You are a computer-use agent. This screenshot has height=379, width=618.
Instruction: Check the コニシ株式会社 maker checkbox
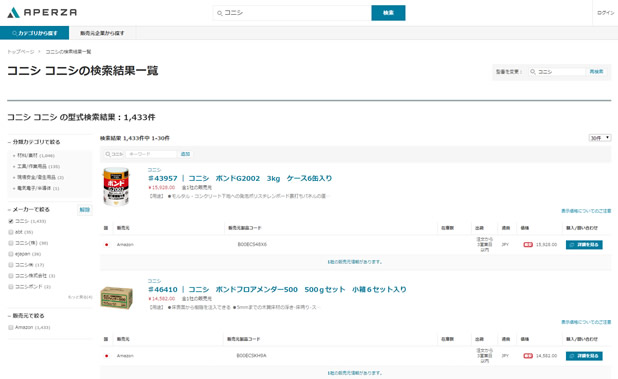11,276
